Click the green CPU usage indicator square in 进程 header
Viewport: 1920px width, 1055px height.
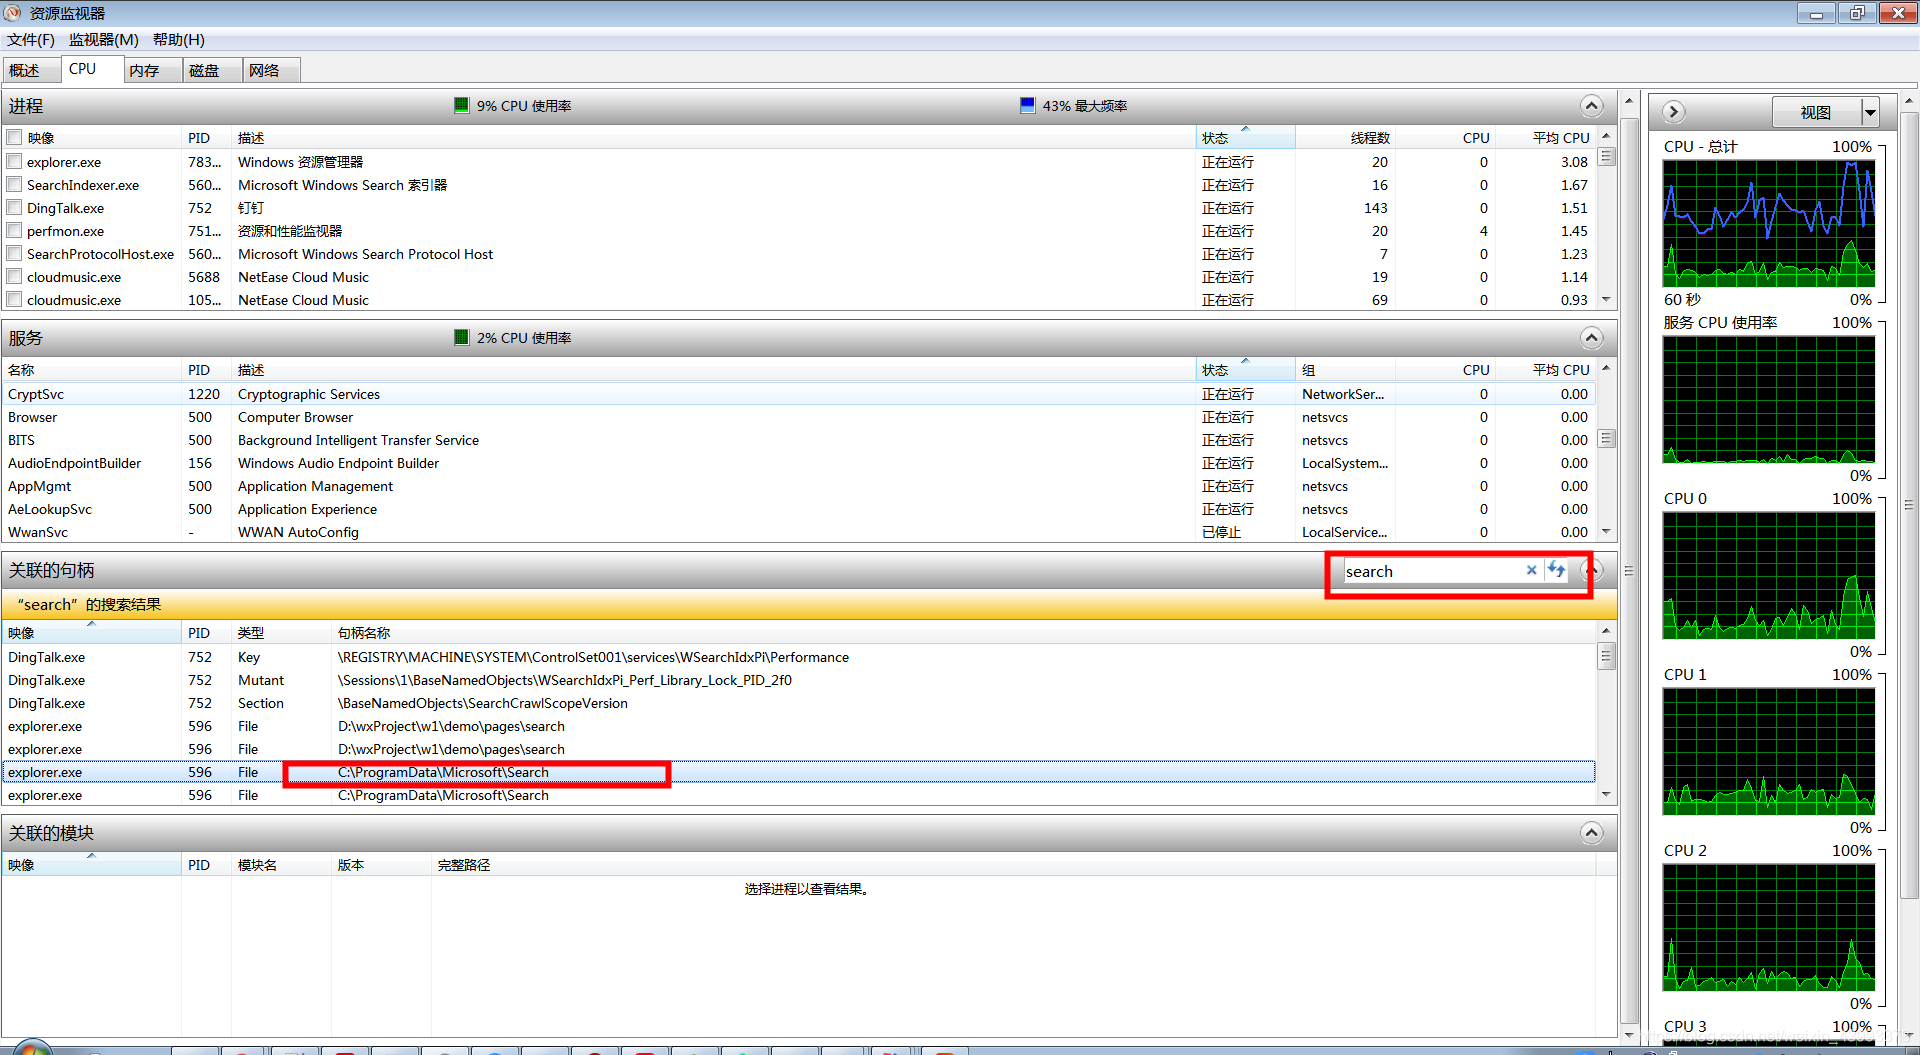point(461,105)
